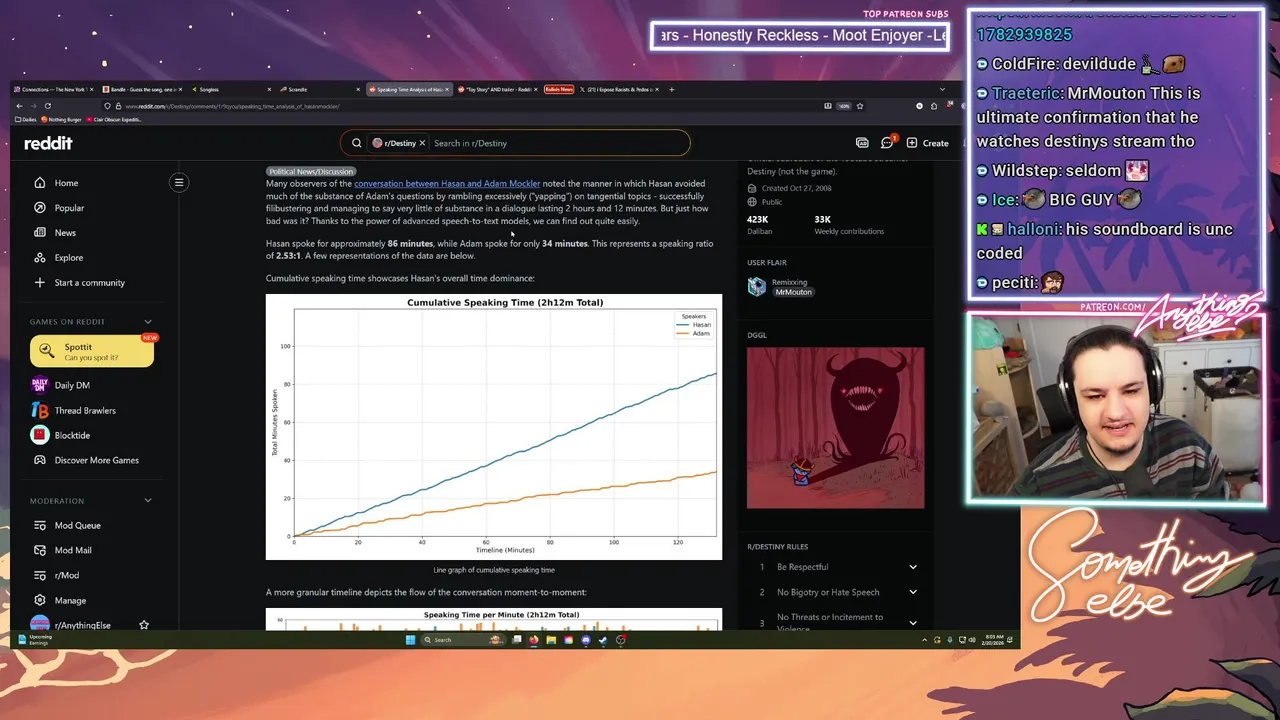Image resolution: width=1280 pixels, height=720 pixels.
Task: Open the Nothing Burger bookmark
Action: tap(63, 119)
